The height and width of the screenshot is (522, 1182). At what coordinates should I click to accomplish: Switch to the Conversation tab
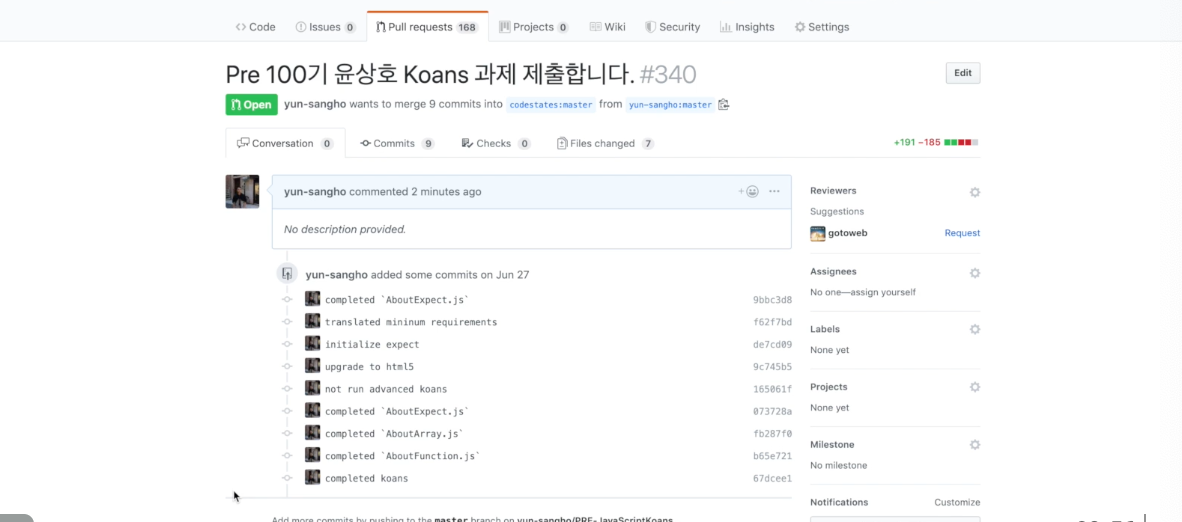(x=286, y=143)
